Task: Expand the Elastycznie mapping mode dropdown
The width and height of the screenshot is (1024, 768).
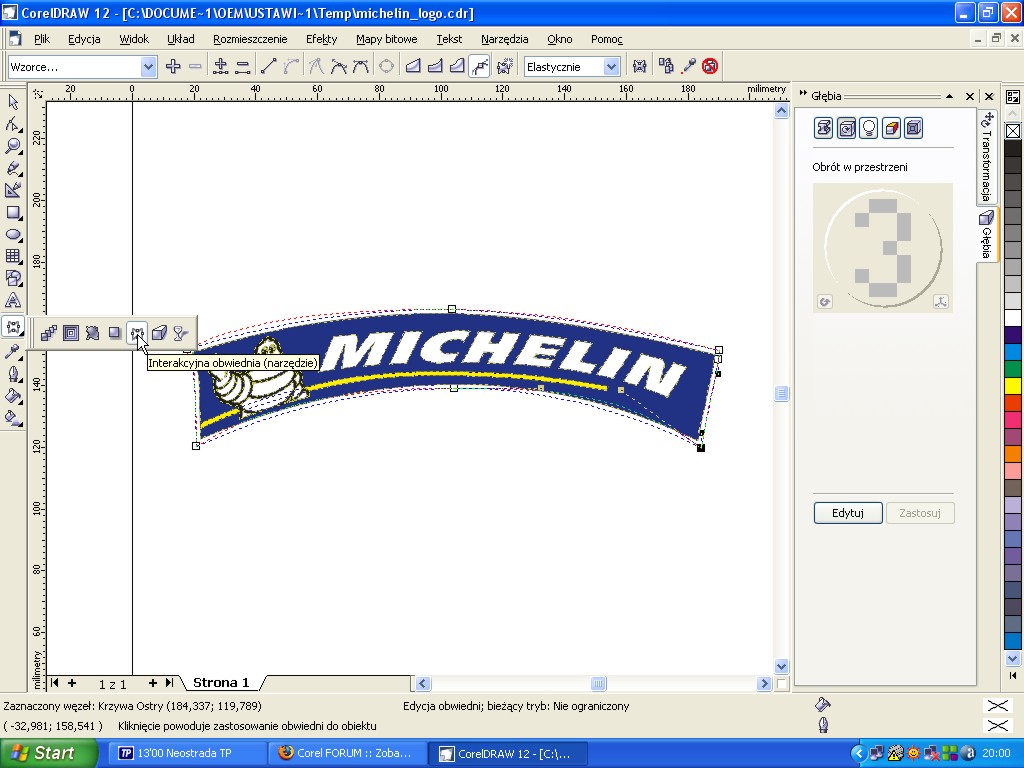Action: pyautogui.click(x=611, y=67)
